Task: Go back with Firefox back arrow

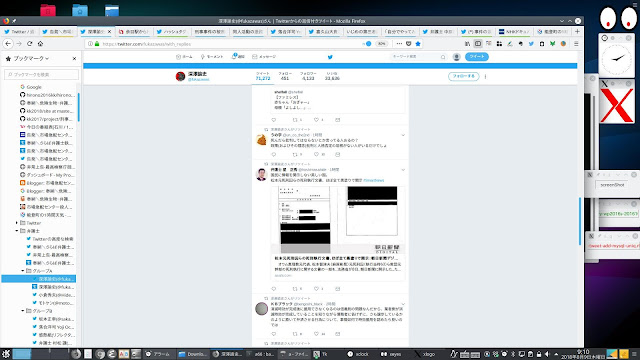Action: pyautogui.click(x=8, y=44)
